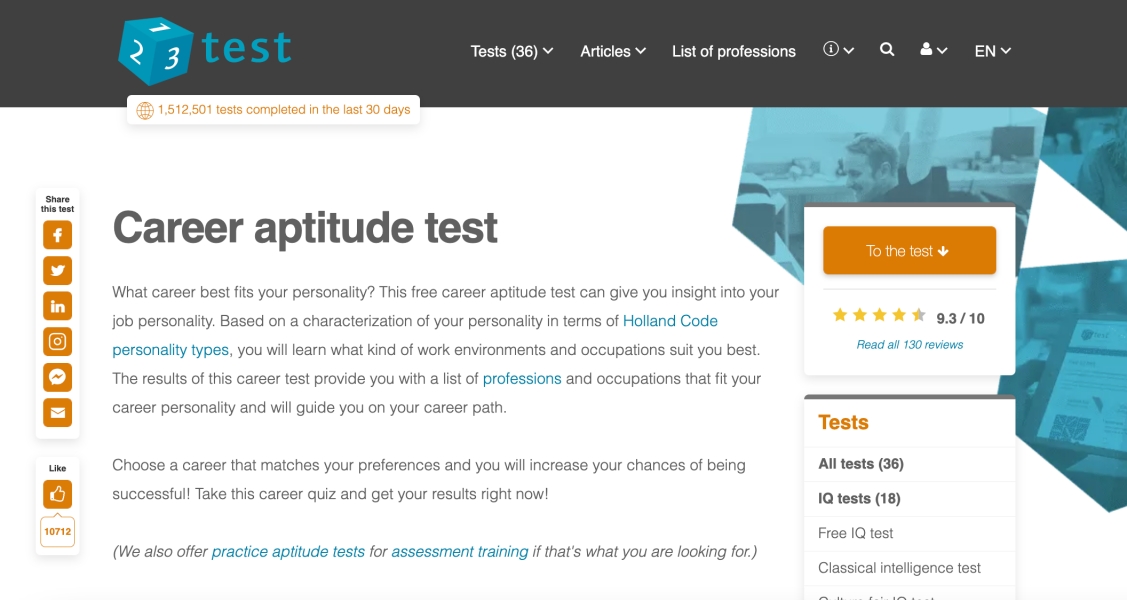Click the thumbs-up Like button
The image size is (1127, 600).
58,494
